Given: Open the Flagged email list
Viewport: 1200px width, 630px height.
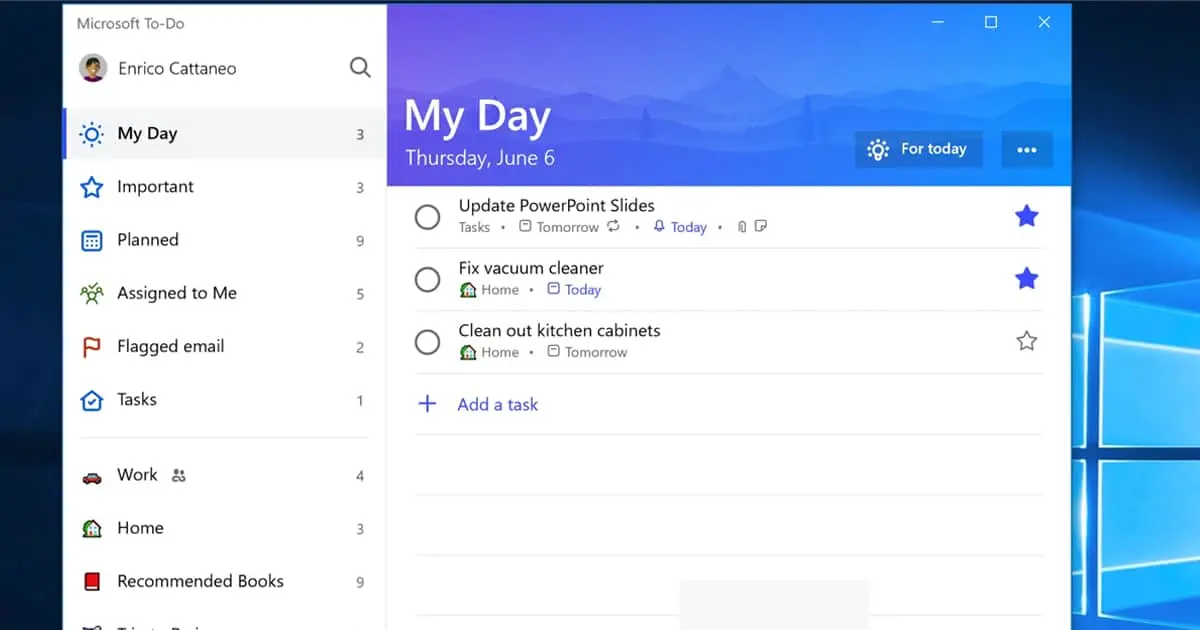Looking at the screenshot, I should point(225,347).
